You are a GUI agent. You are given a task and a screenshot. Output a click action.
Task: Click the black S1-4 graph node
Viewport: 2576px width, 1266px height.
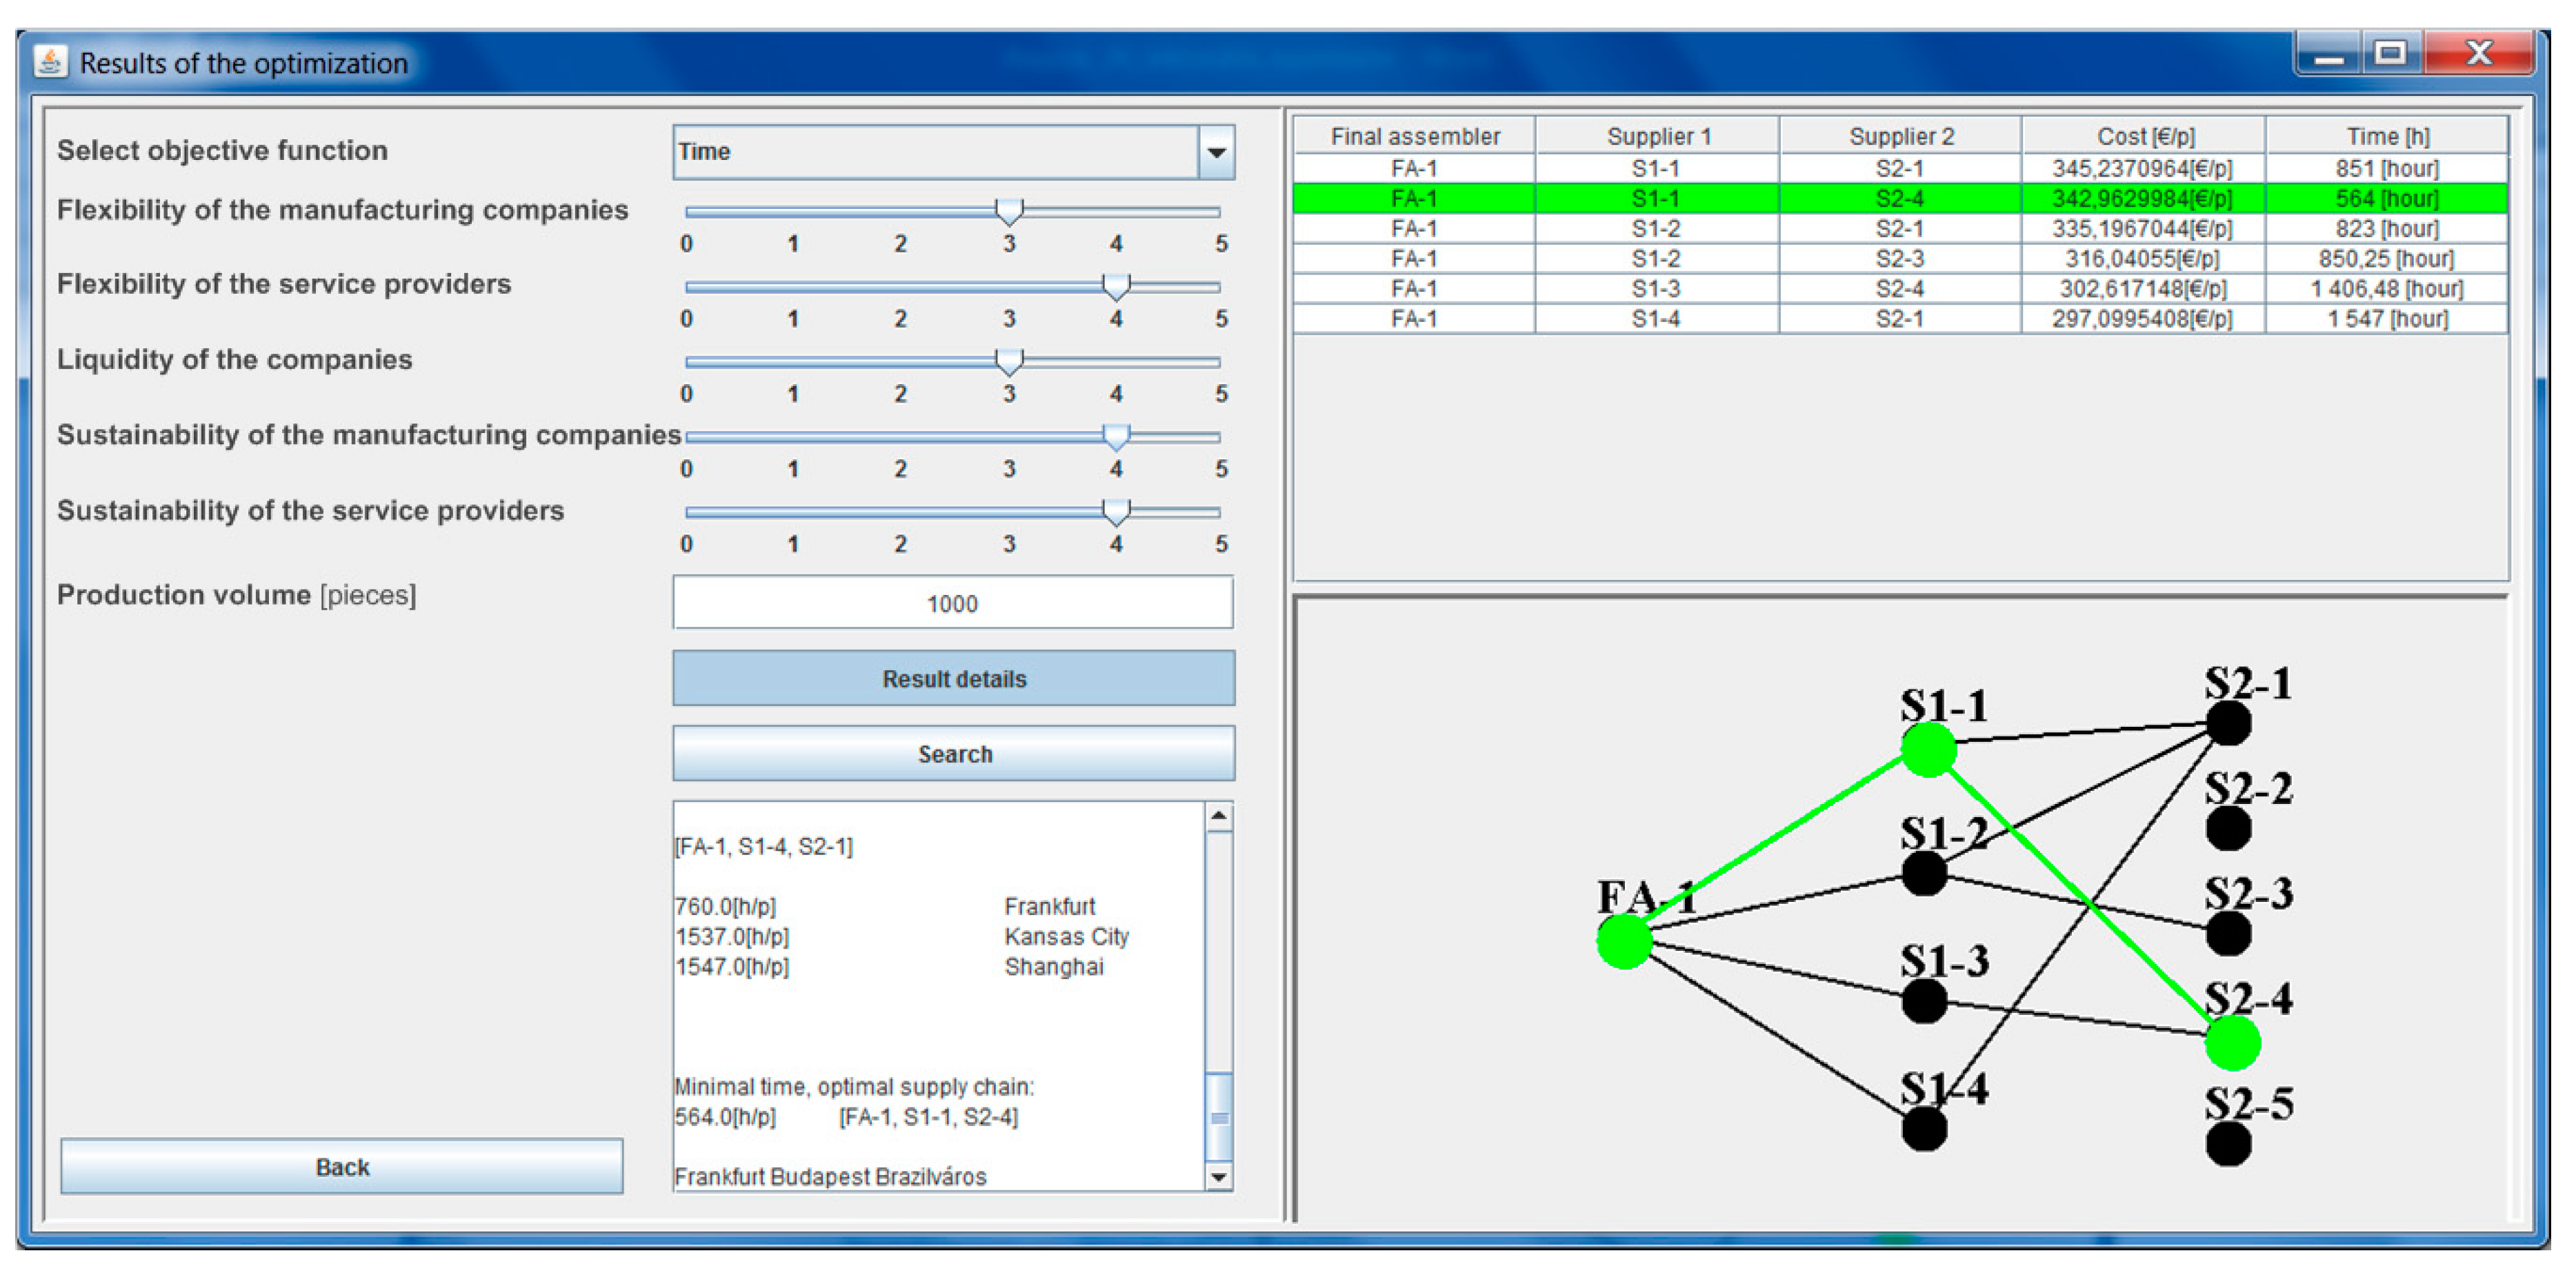coord(1924,1129)
